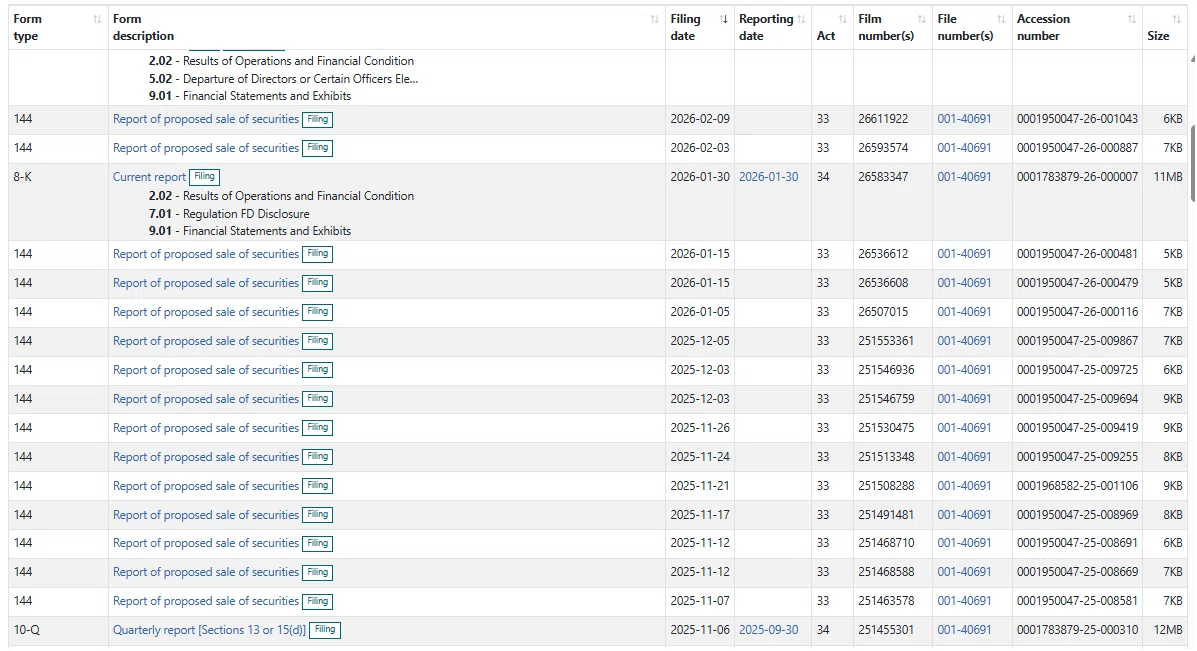1197x651 pixels.
Task: Click item 7.01 Regulation FD Disclosure
Action: pyautogui.click(x=229, y=214)
